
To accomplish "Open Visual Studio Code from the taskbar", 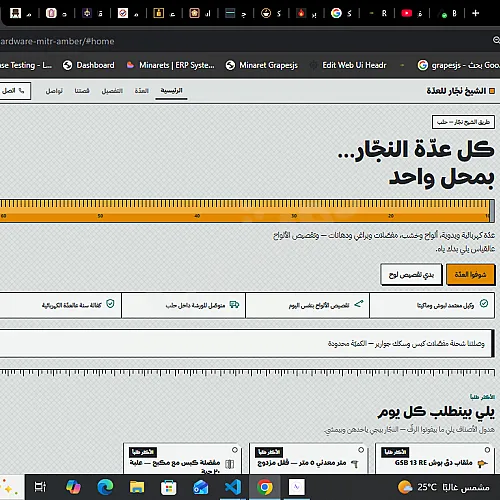I will (x=233, y=487).
